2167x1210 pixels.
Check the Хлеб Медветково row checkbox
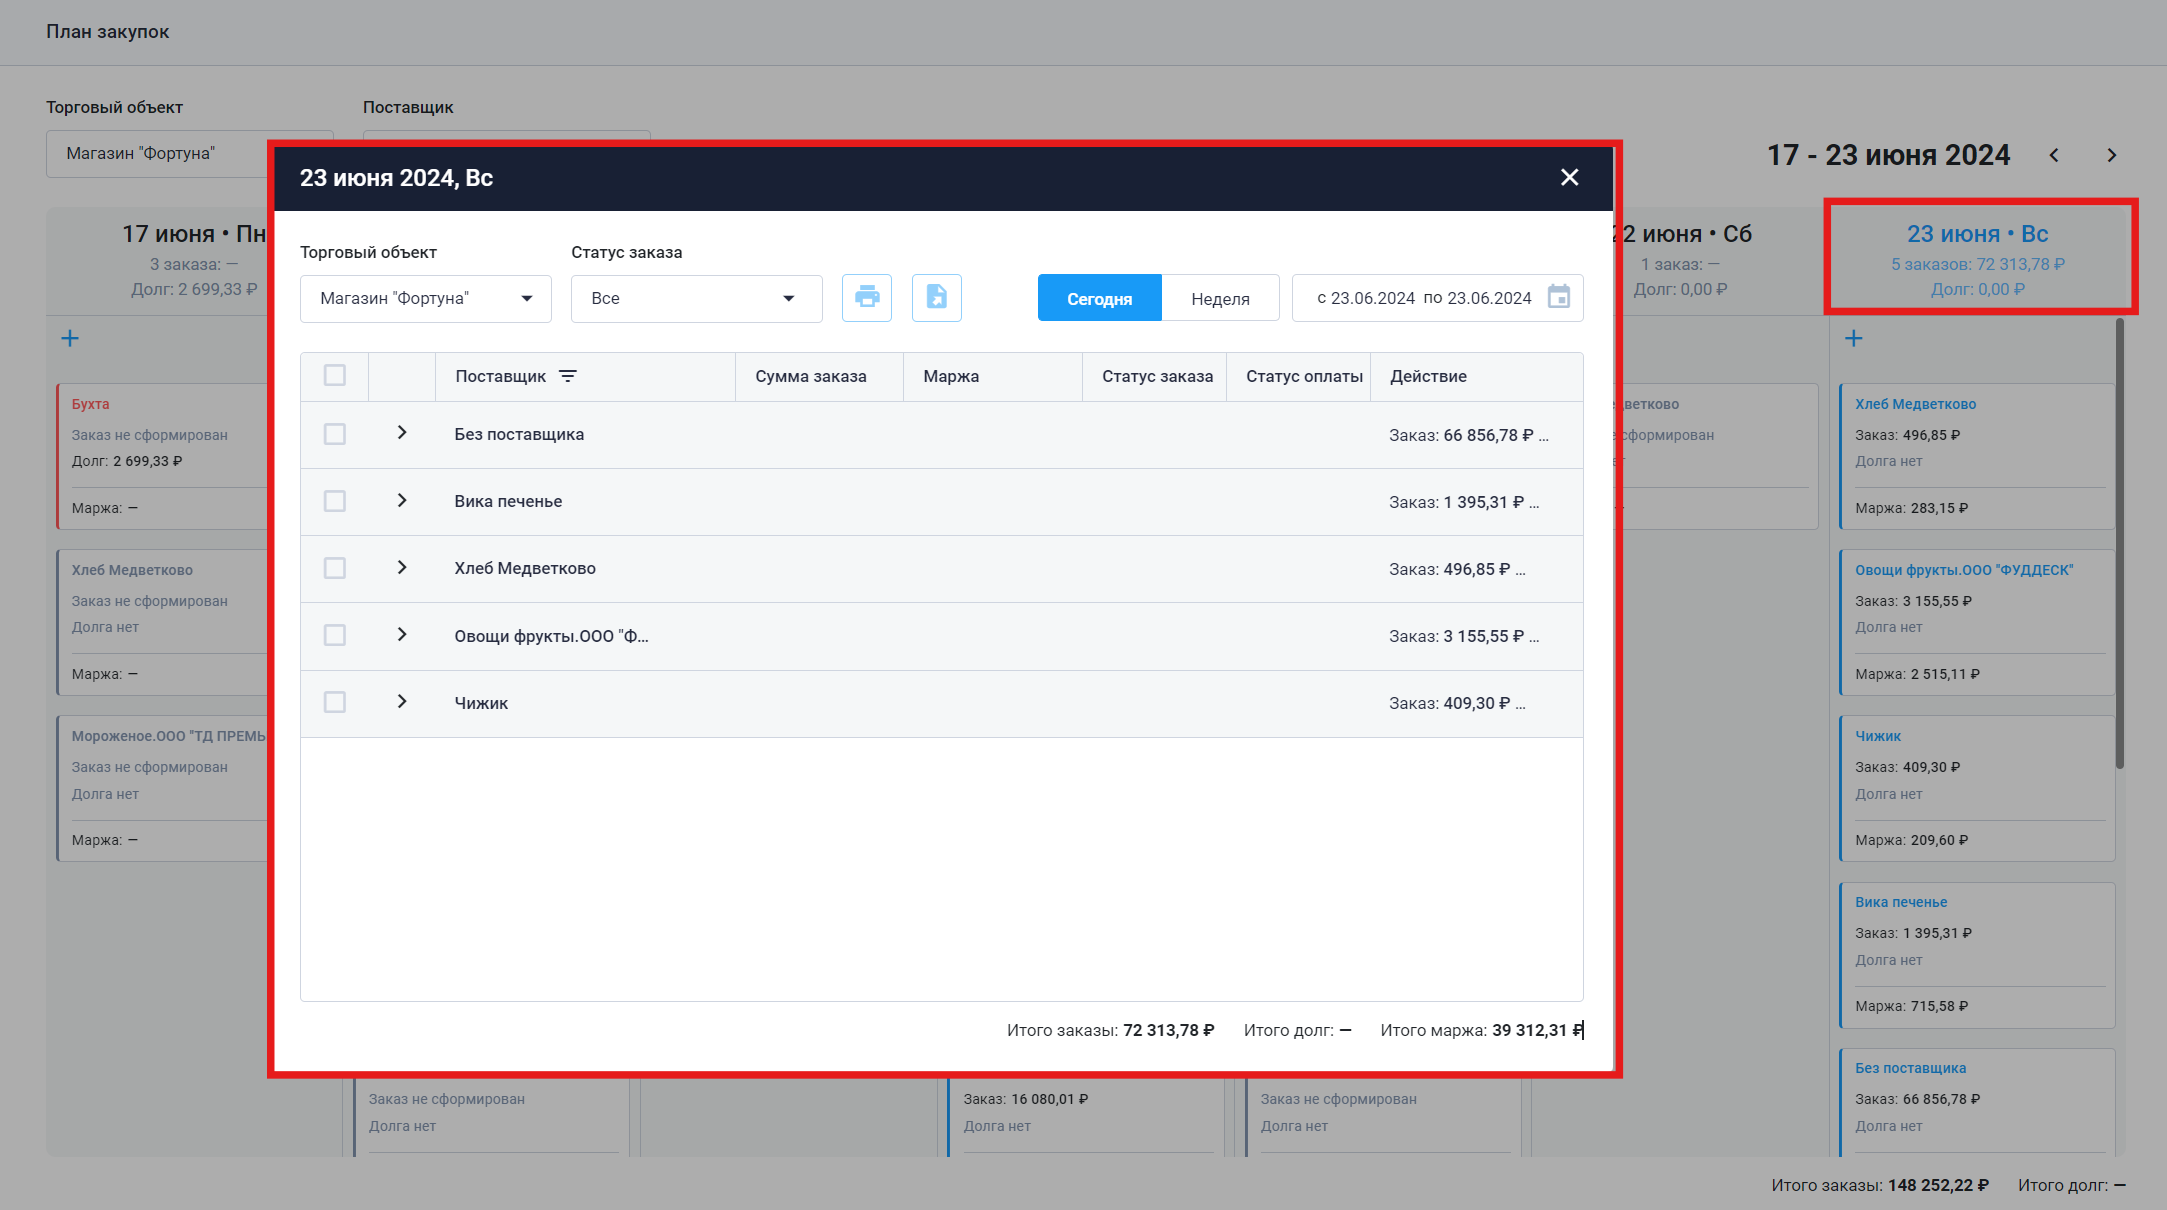[335, 568]
